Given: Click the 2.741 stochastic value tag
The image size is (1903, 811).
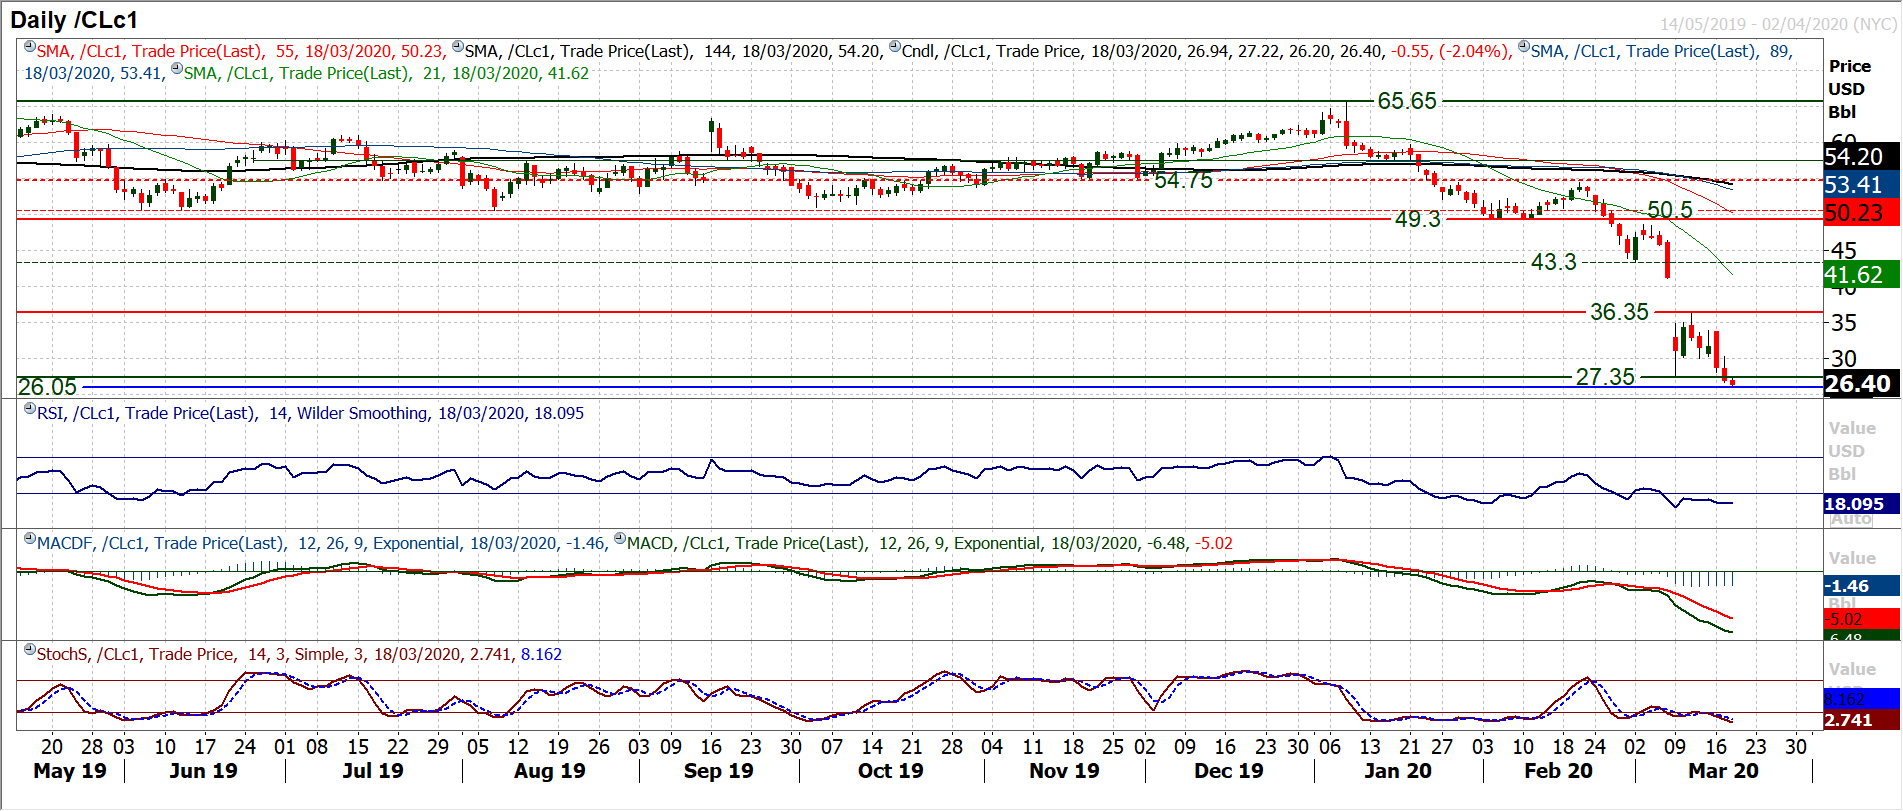Looking at the screenshot, I should pos(1861,720).
